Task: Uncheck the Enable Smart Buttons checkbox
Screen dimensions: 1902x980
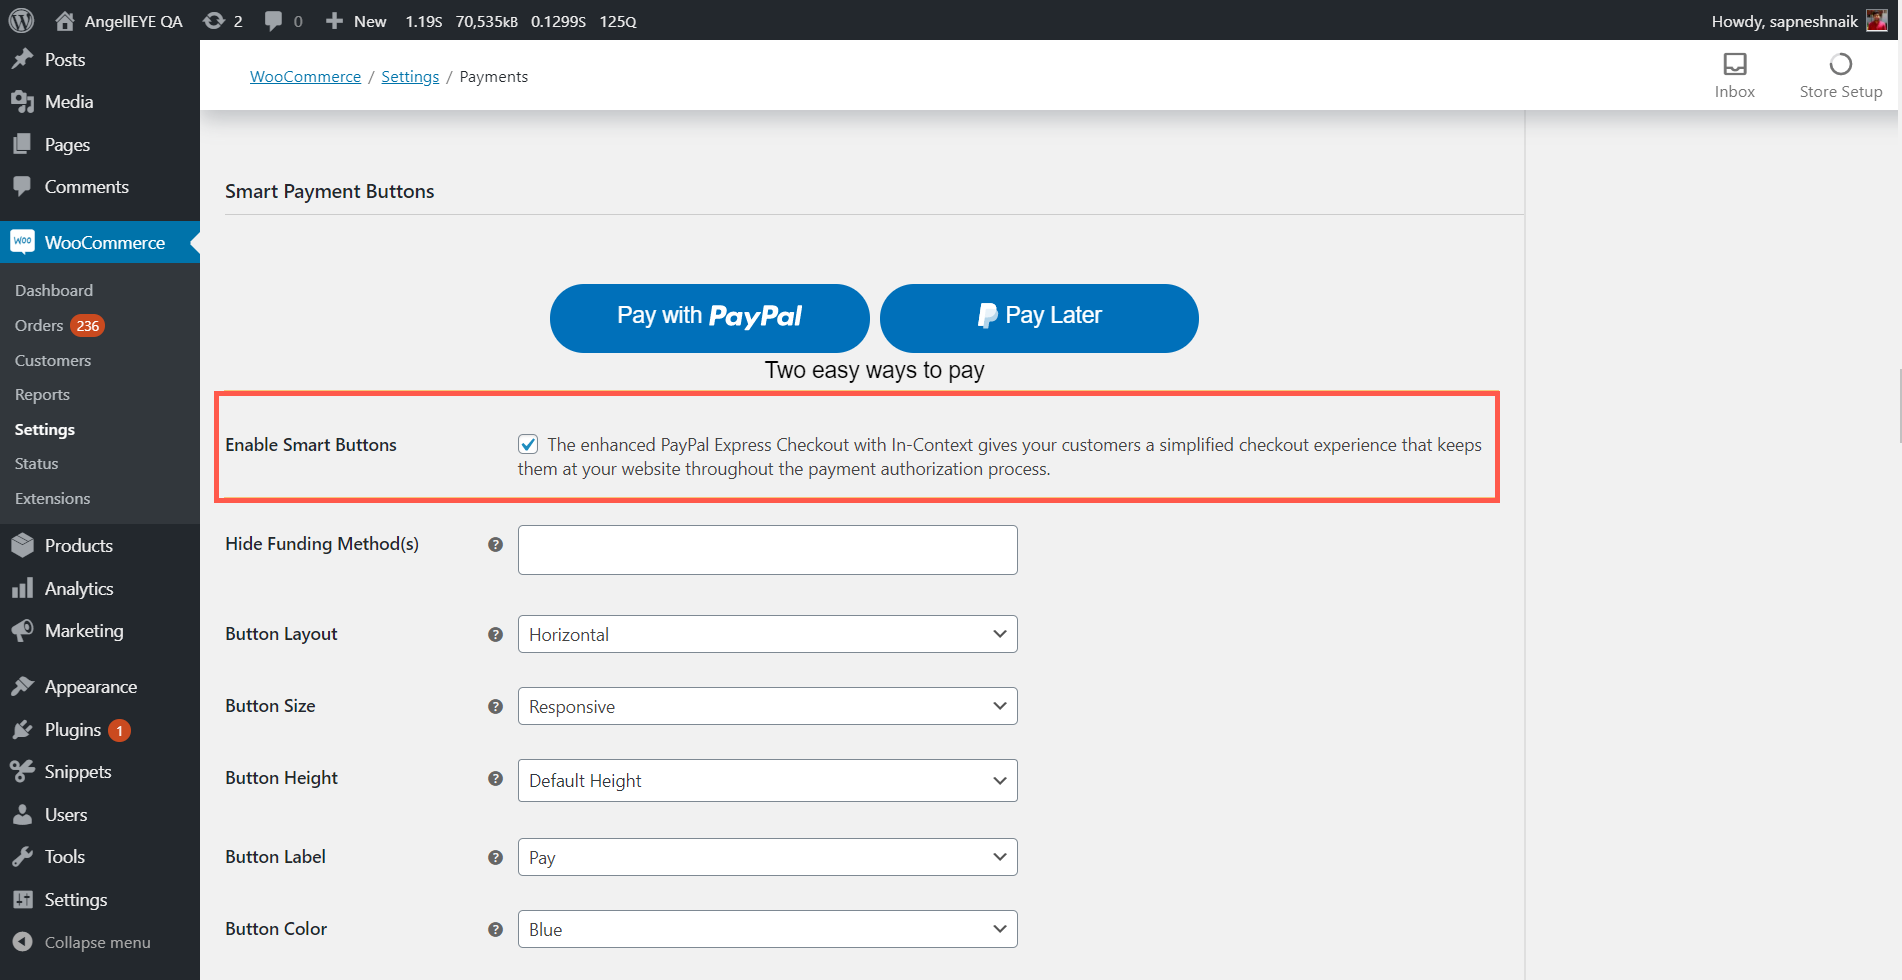Action: (x=528, y=444)
